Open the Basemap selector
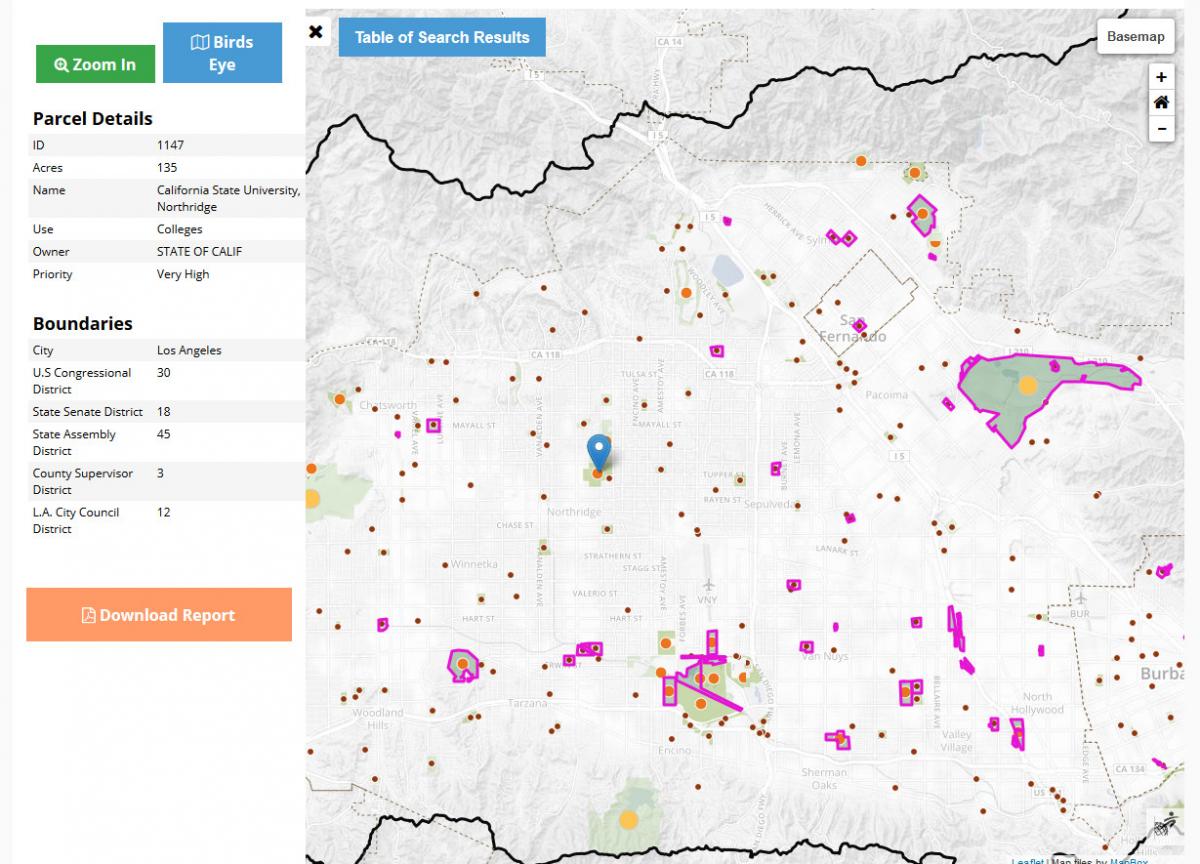This screenshot has height=864, width=1200. point(1135,37)
